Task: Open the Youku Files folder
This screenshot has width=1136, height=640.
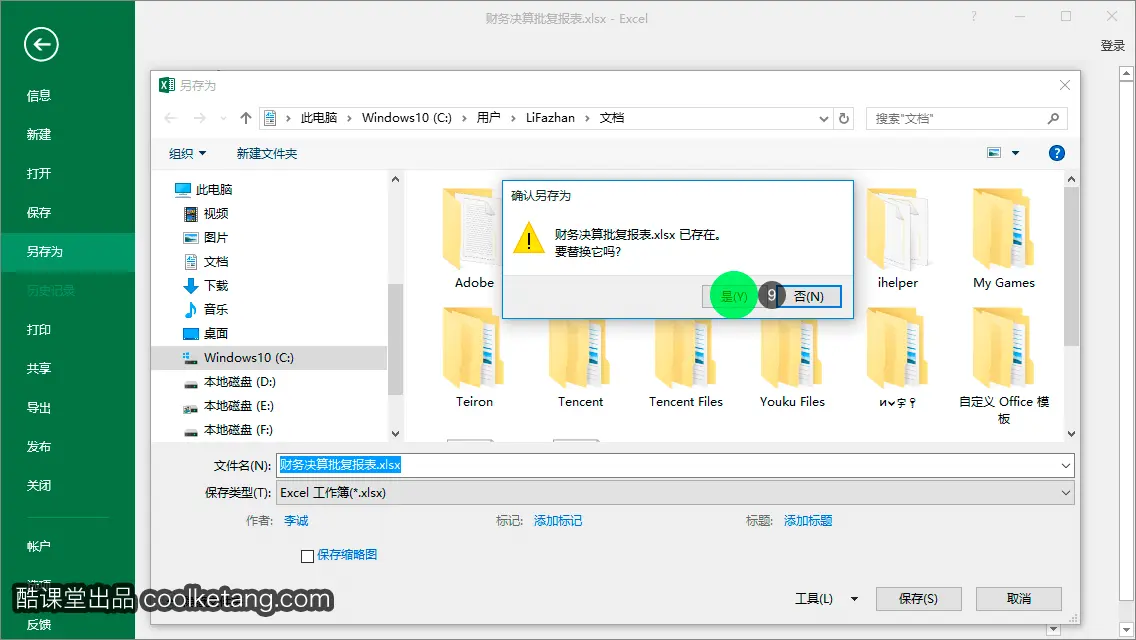Action: click(792, 358)
